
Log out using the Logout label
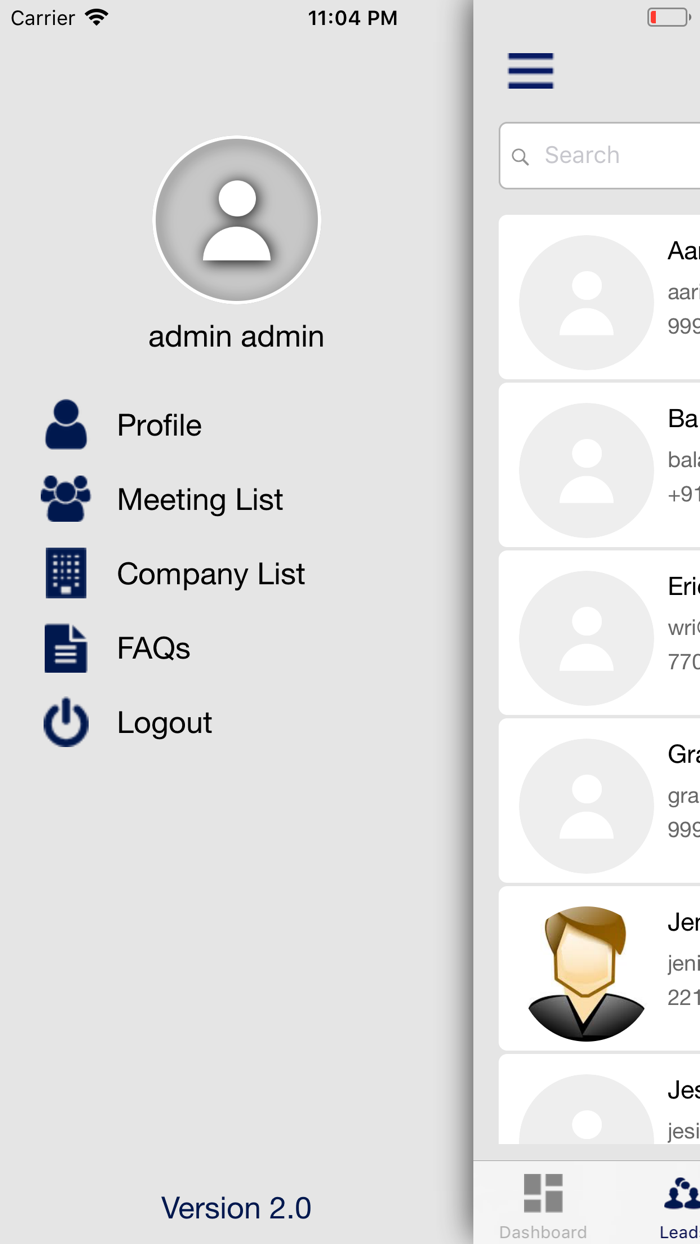pyautogui.click(x=164, y=722)
